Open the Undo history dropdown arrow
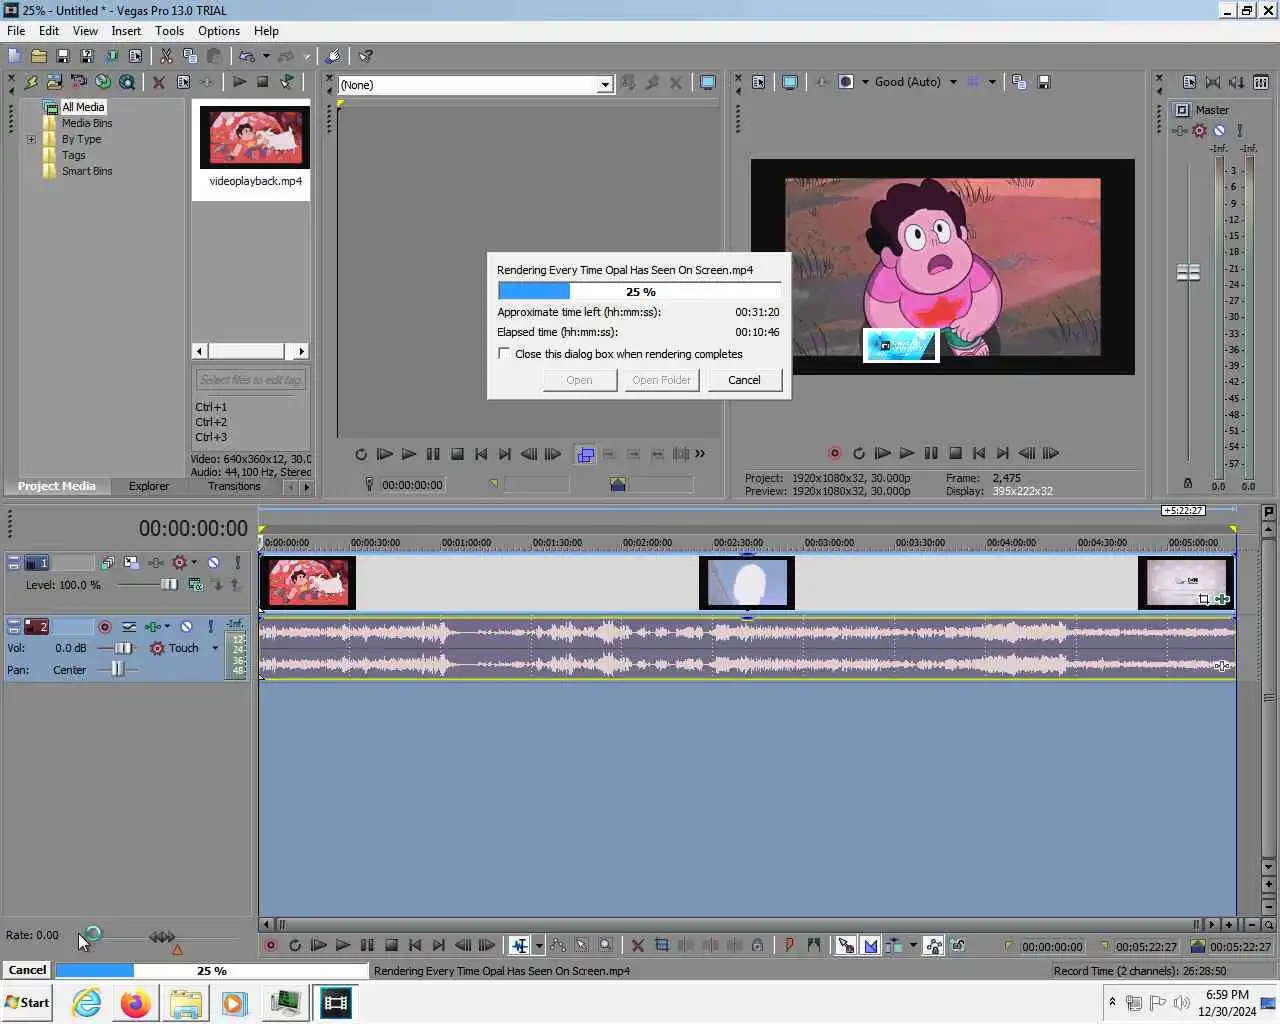The image size is (1280, 1024). coord(266,56)
